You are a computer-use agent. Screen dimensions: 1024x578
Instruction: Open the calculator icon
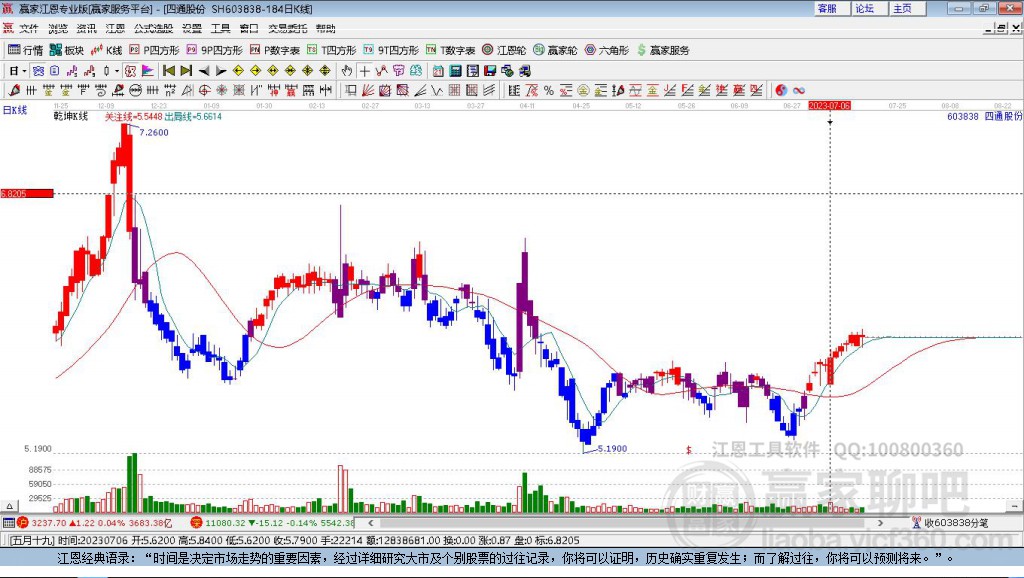coord(455,71)
